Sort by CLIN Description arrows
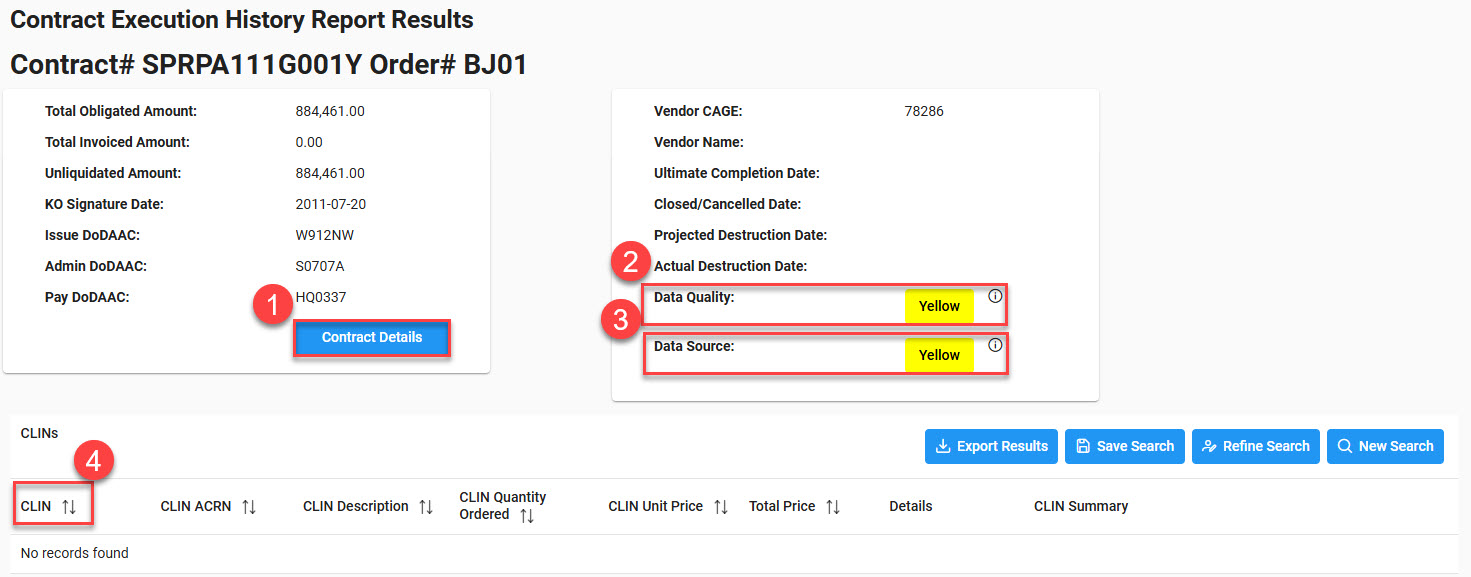The image size is (1471, 577). 426,507
